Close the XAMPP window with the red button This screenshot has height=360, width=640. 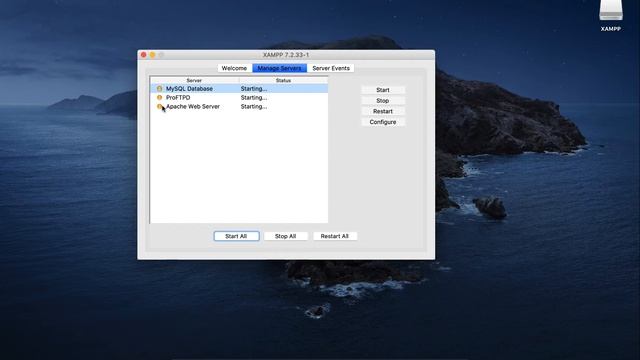[144, 55]
